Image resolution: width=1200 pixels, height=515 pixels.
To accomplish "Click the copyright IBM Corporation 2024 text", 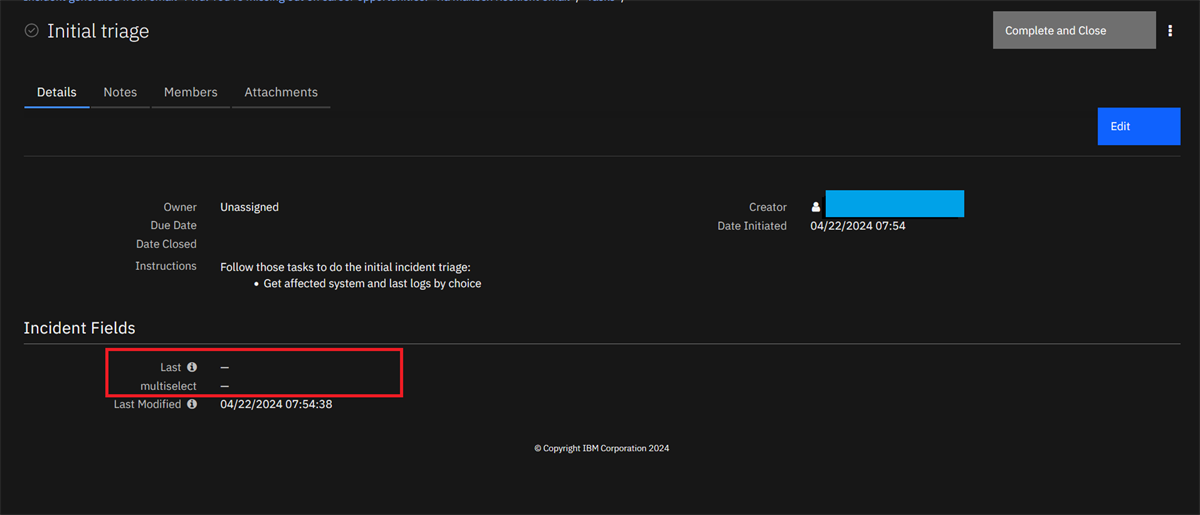I will (x=602, y=448).
